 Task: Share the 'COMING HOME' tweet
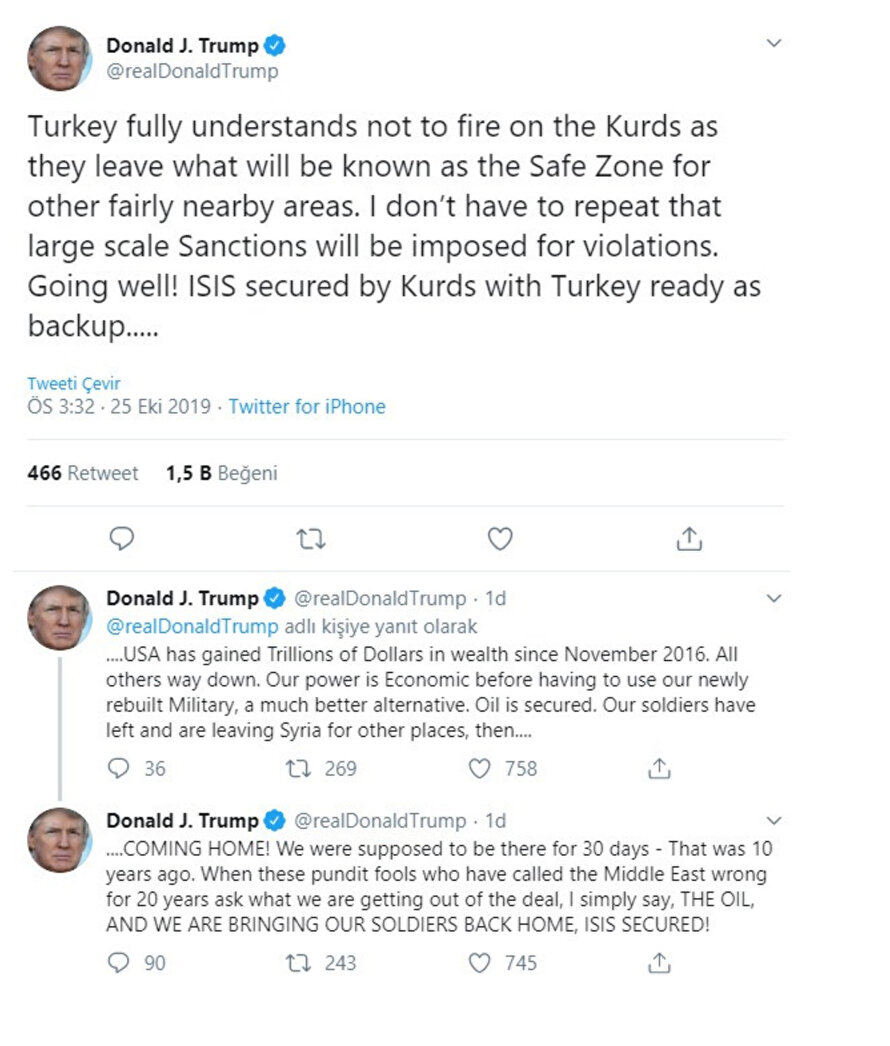(x=659, y=963)
